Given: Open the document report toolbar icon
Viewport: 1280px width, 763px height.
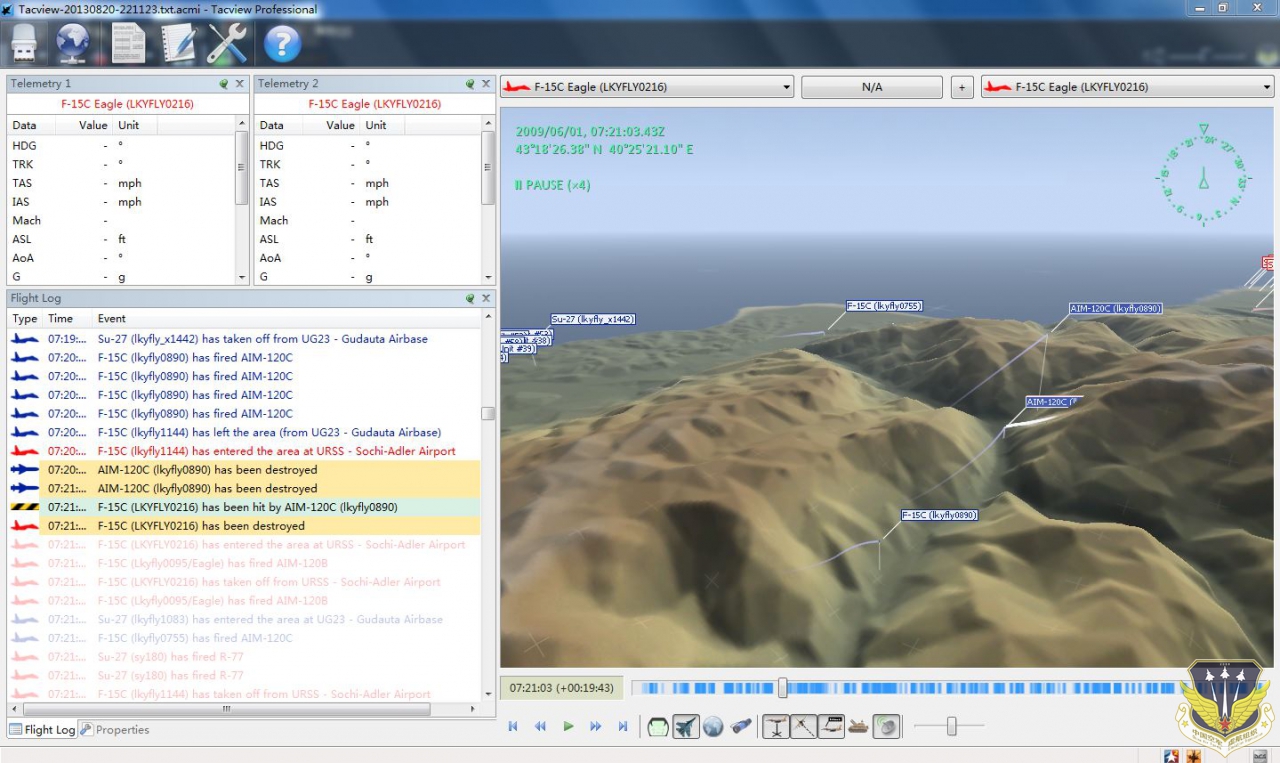Looking at the screenshot, I should point(128,43).
